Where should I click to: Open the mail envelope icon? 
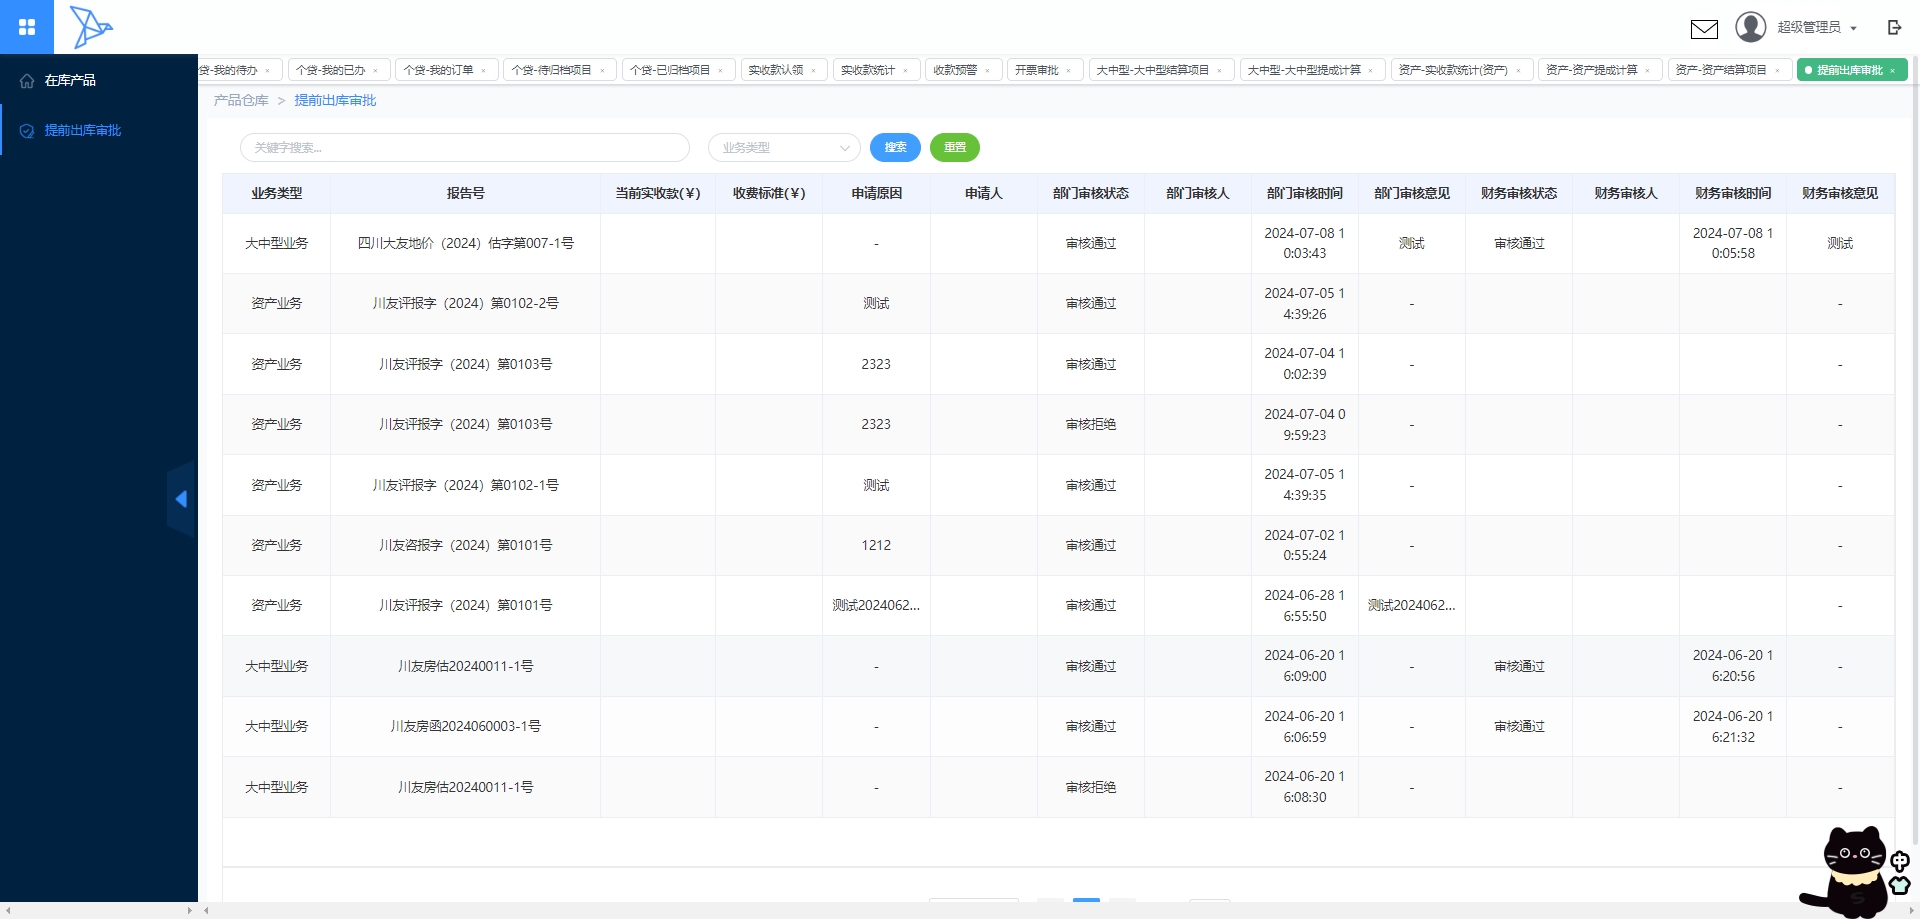[1704, 29]
